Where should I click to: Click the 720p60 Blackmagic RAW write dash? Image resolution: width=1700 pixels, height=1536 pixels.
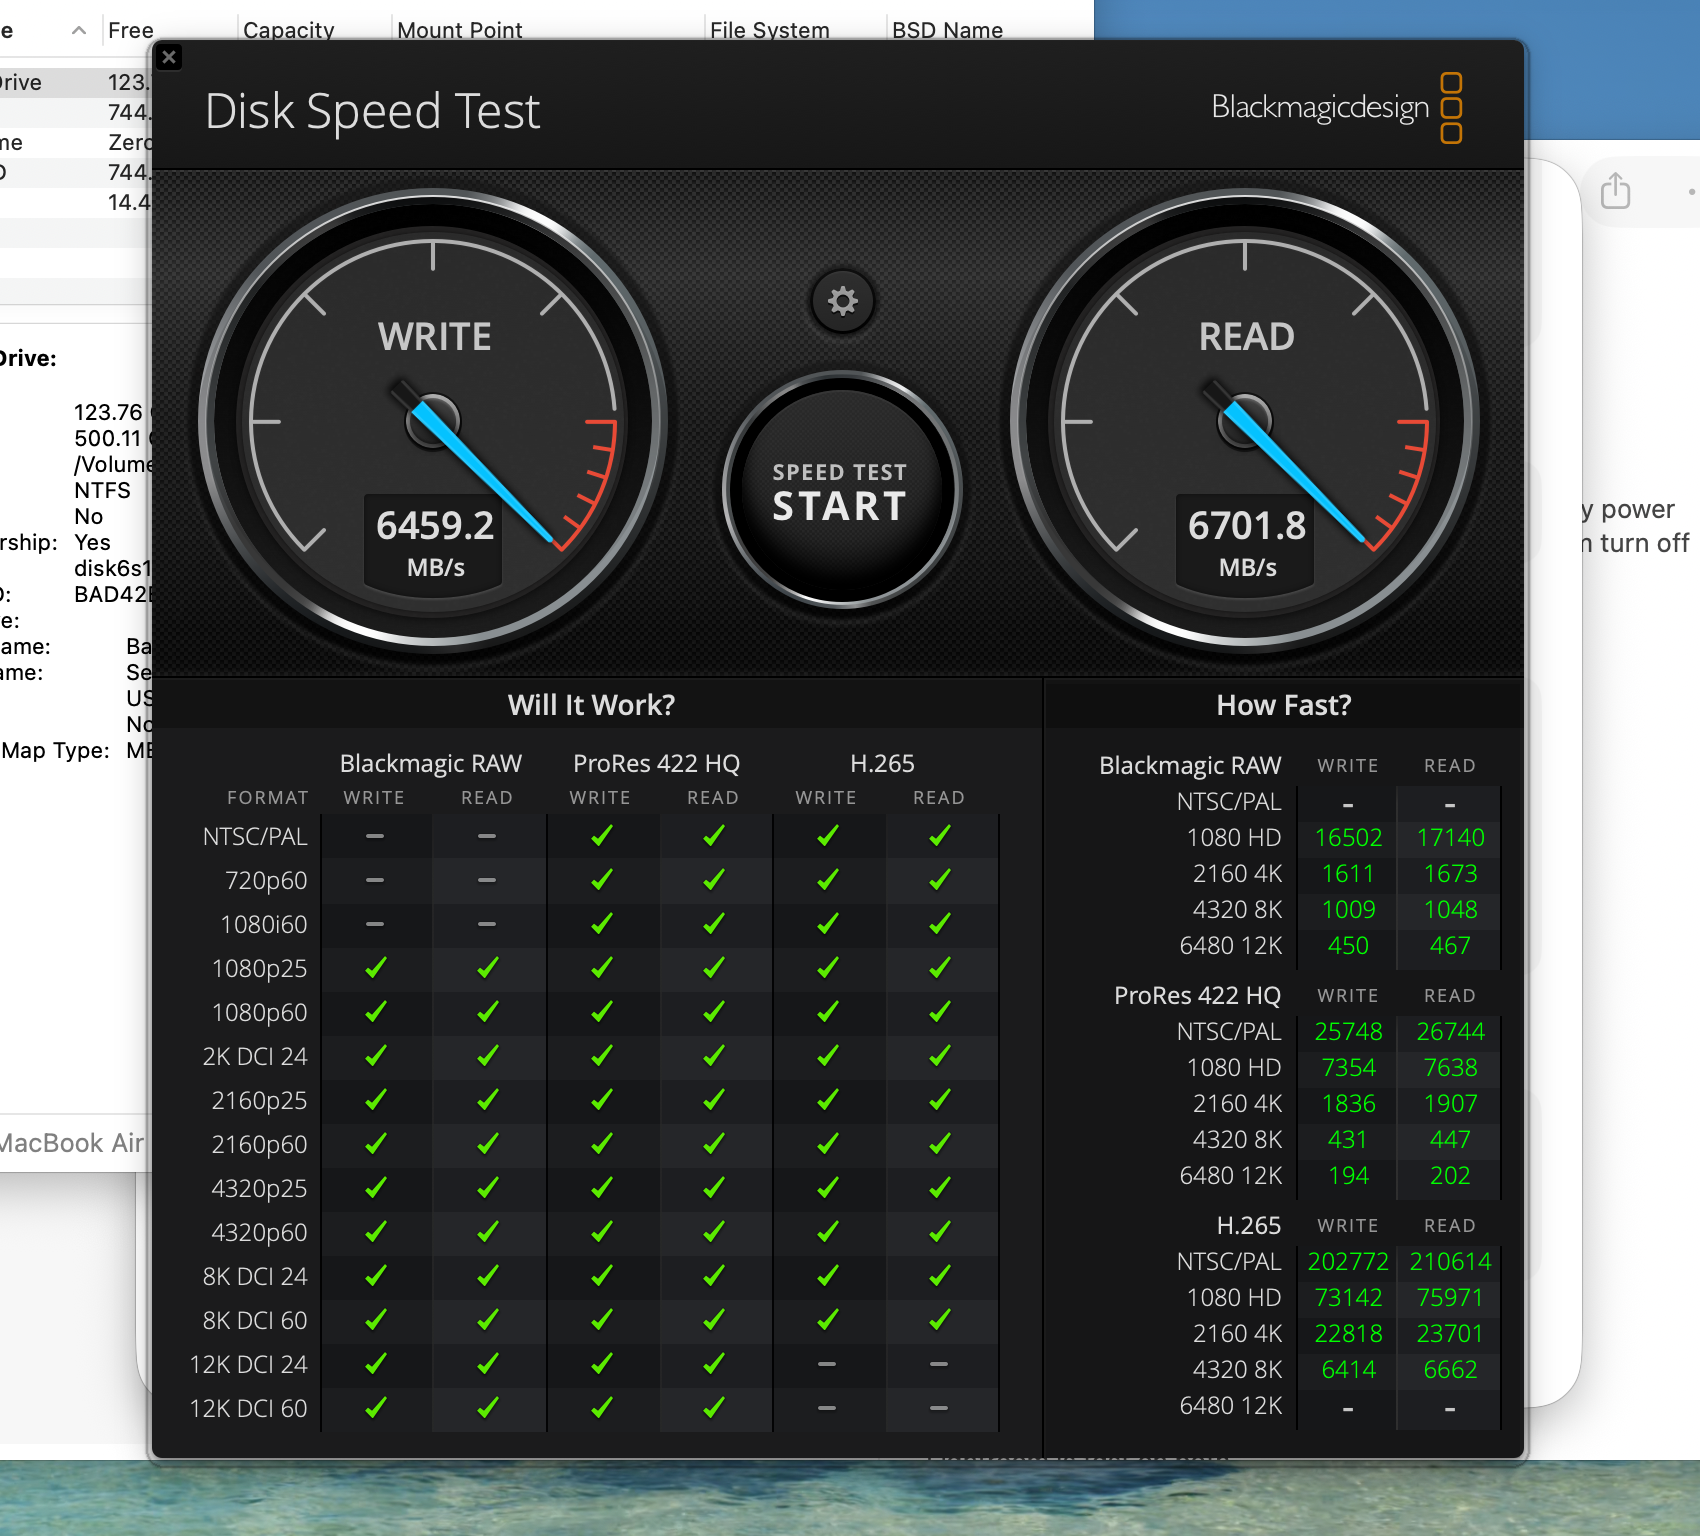tap(375, 880)
